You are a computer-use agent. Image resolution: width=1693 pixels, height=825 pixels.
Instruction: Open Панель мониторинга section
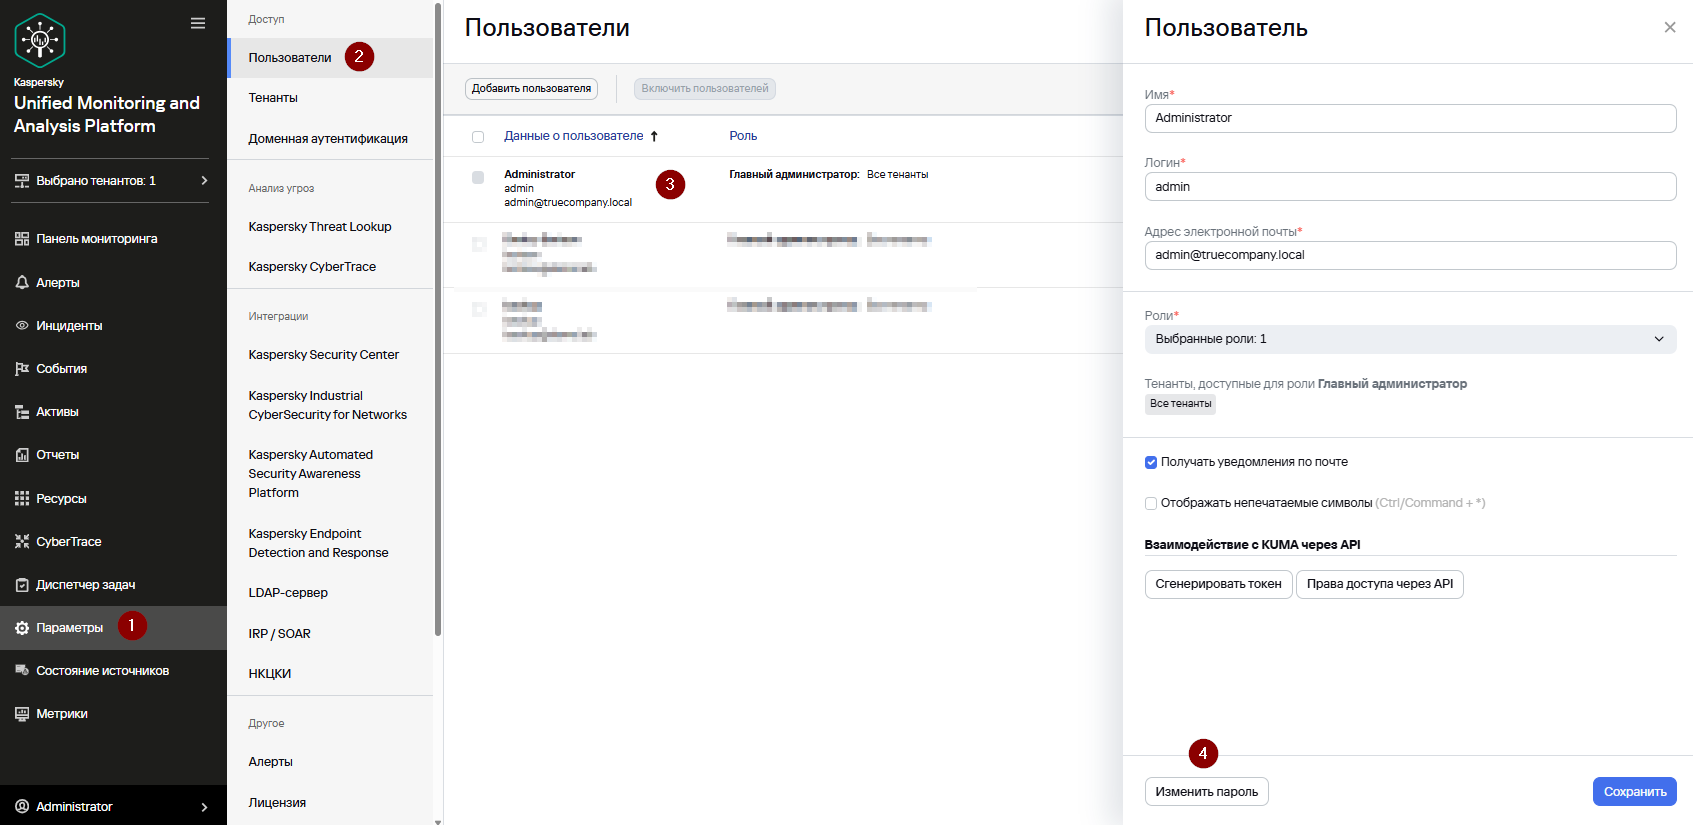tap(97, 239)
